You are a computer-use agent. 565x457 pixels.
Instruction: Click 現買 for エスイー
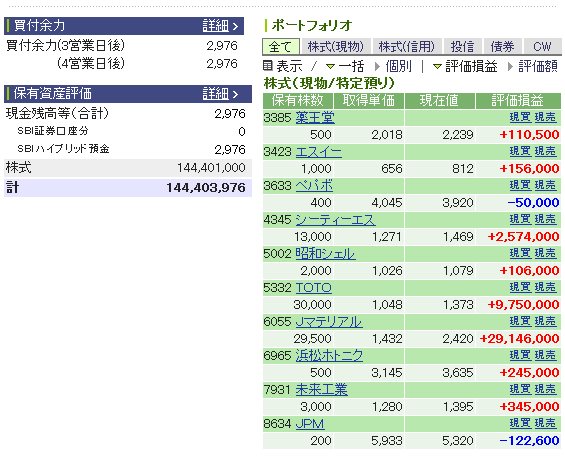click(520, 151)
